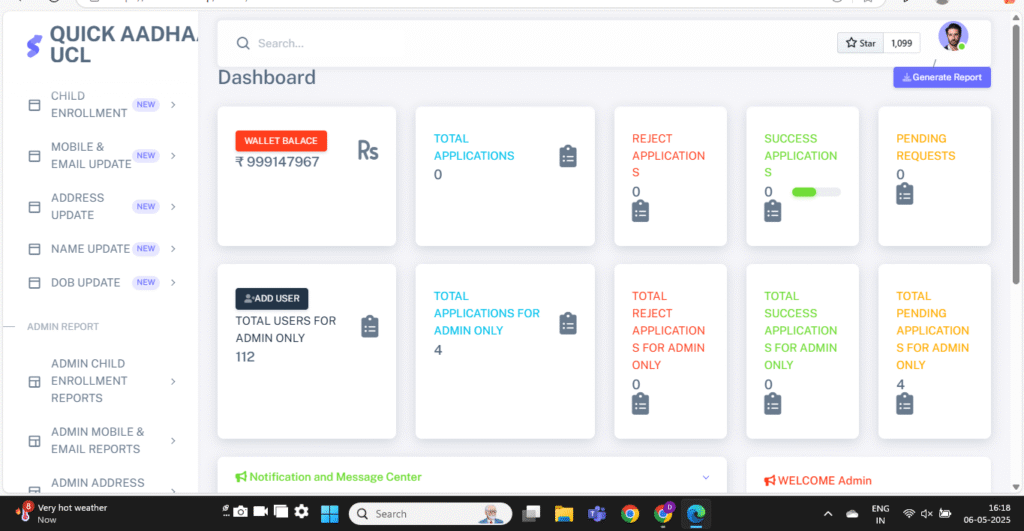Expand Admin Mobile & Email Reports chevron
This screenshot has height=531, width=1024.
point(173,441)
